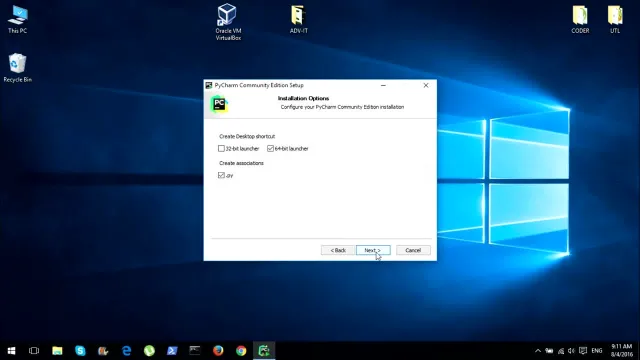Open Firefox from taskbar
Screen dimensions: 640x360
click(218, 351)
